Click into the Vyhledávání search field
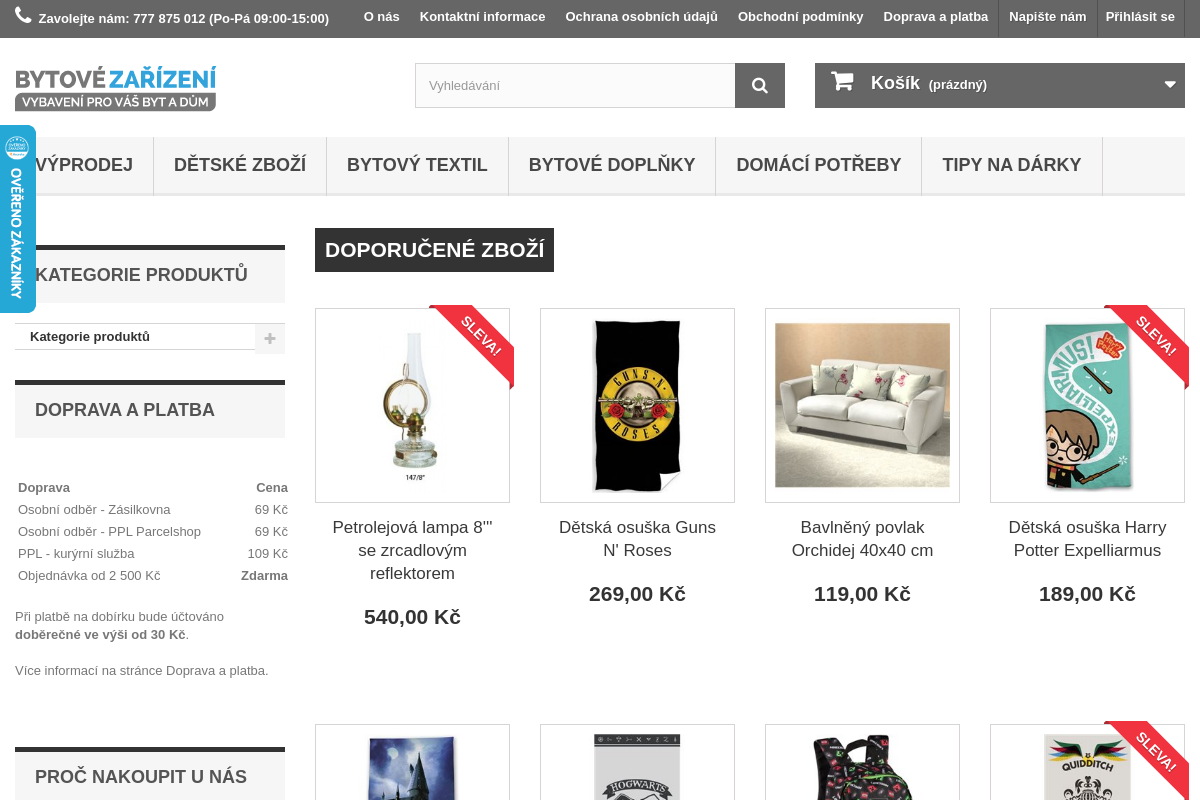 click(x=575, y=85)
